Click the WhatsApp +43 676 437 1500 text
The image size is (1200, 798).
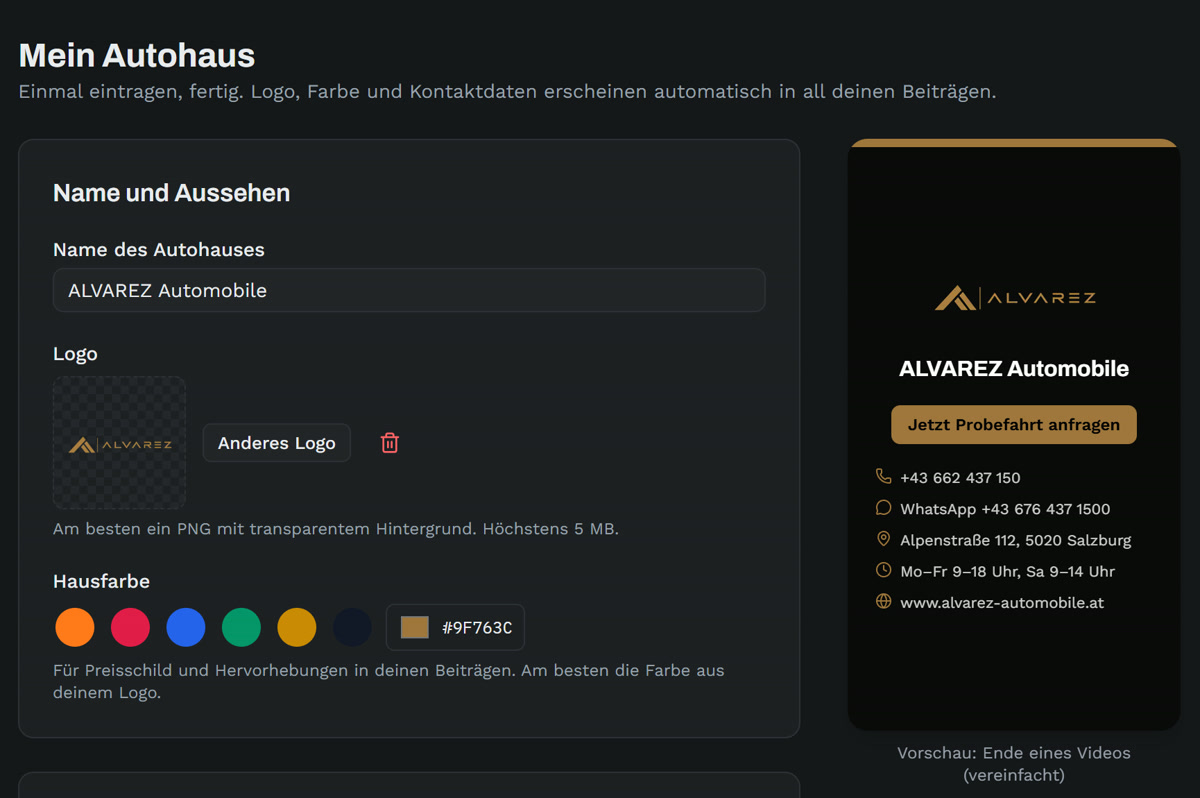1005,509
